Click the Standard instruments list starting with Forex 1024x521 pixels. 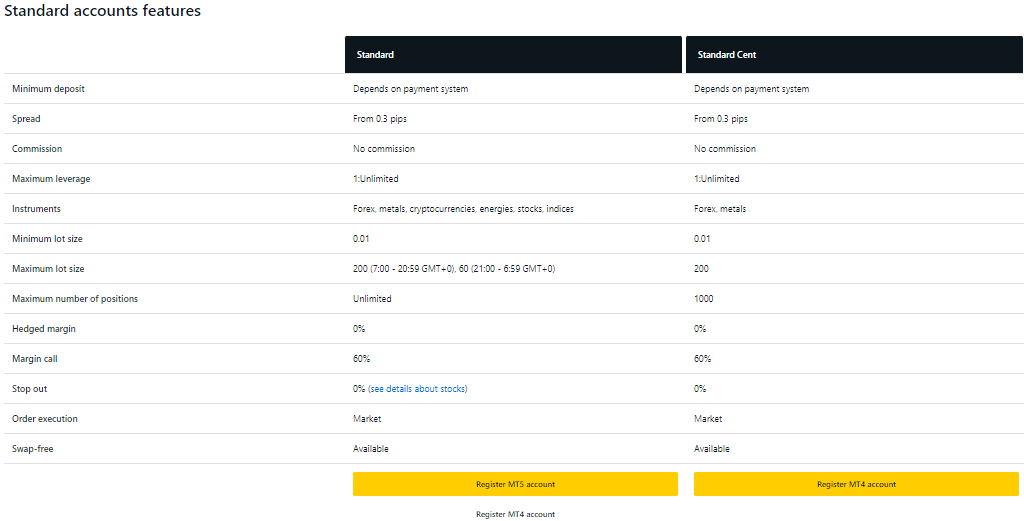463,209
